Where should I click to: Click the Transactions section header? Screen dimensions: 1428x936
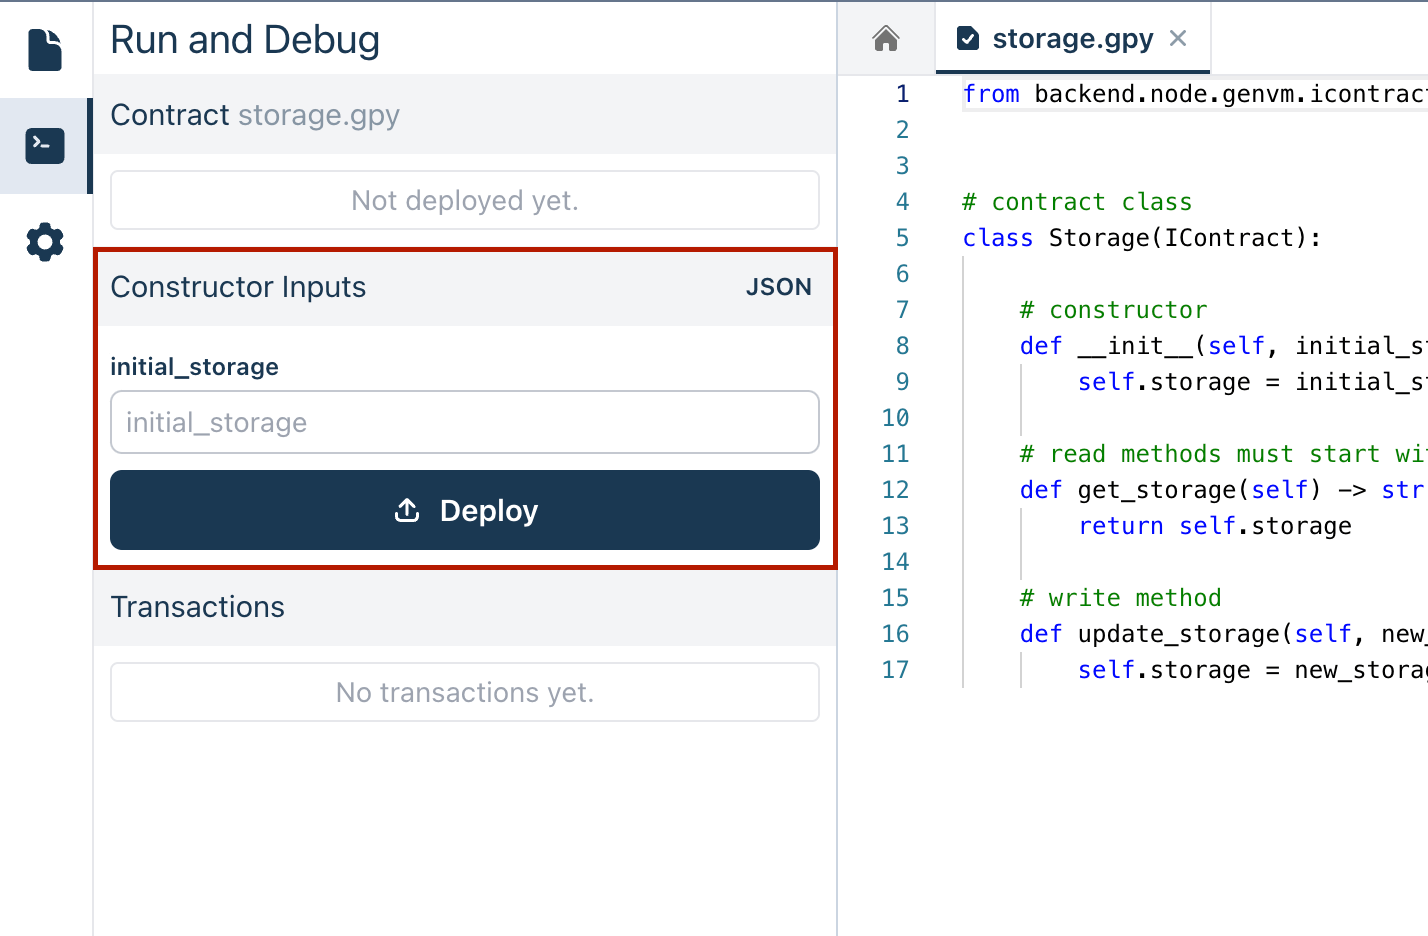point(198,607)
